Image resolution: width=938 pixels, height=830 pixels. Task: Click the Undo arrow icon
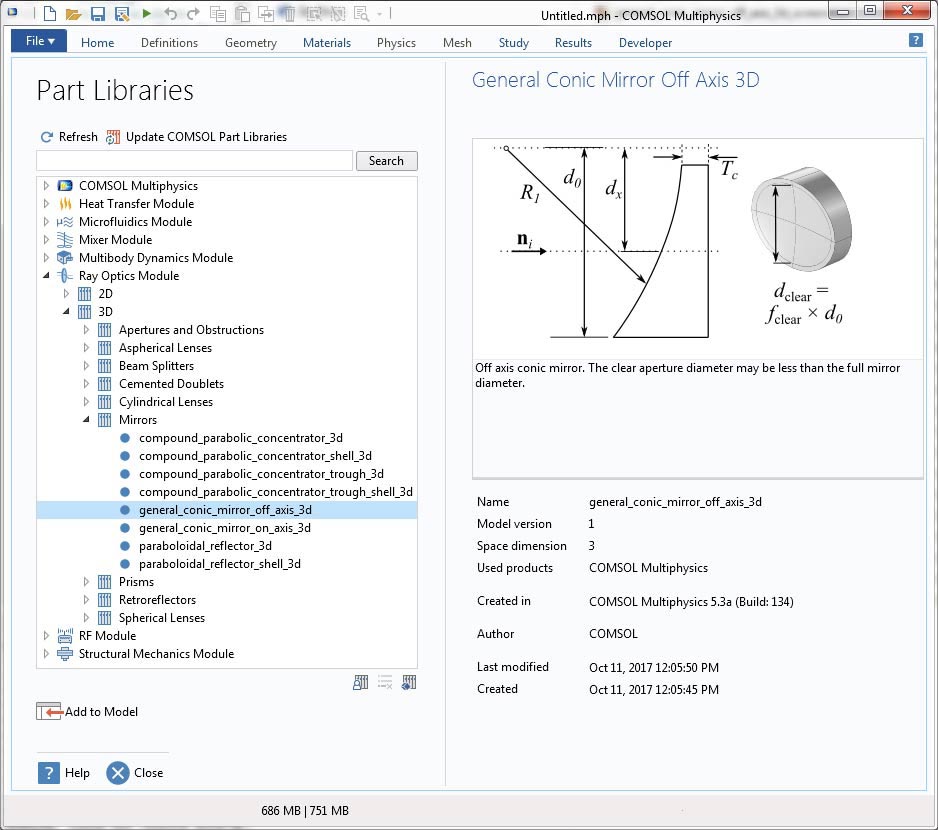coord(170,14)
